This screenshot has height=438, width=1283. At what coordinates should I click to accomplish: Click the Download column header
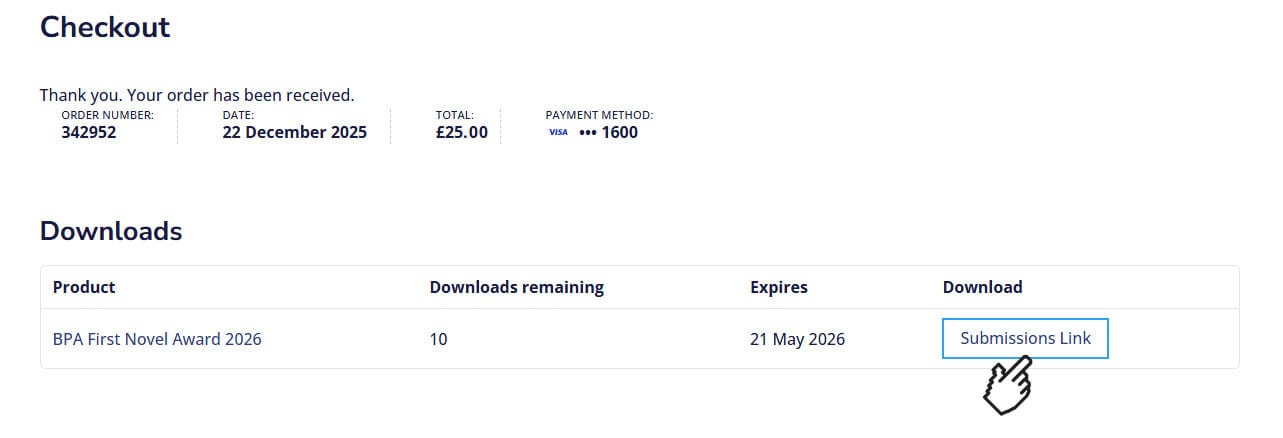(x=982, y=287)
